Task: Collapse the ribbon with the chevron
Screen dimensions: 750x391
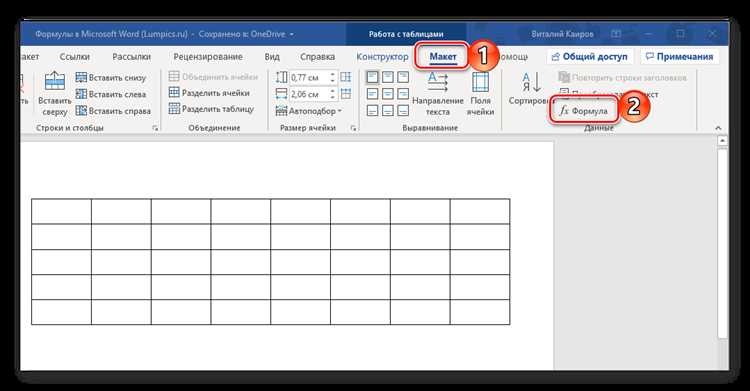Action: click(717, 128)
